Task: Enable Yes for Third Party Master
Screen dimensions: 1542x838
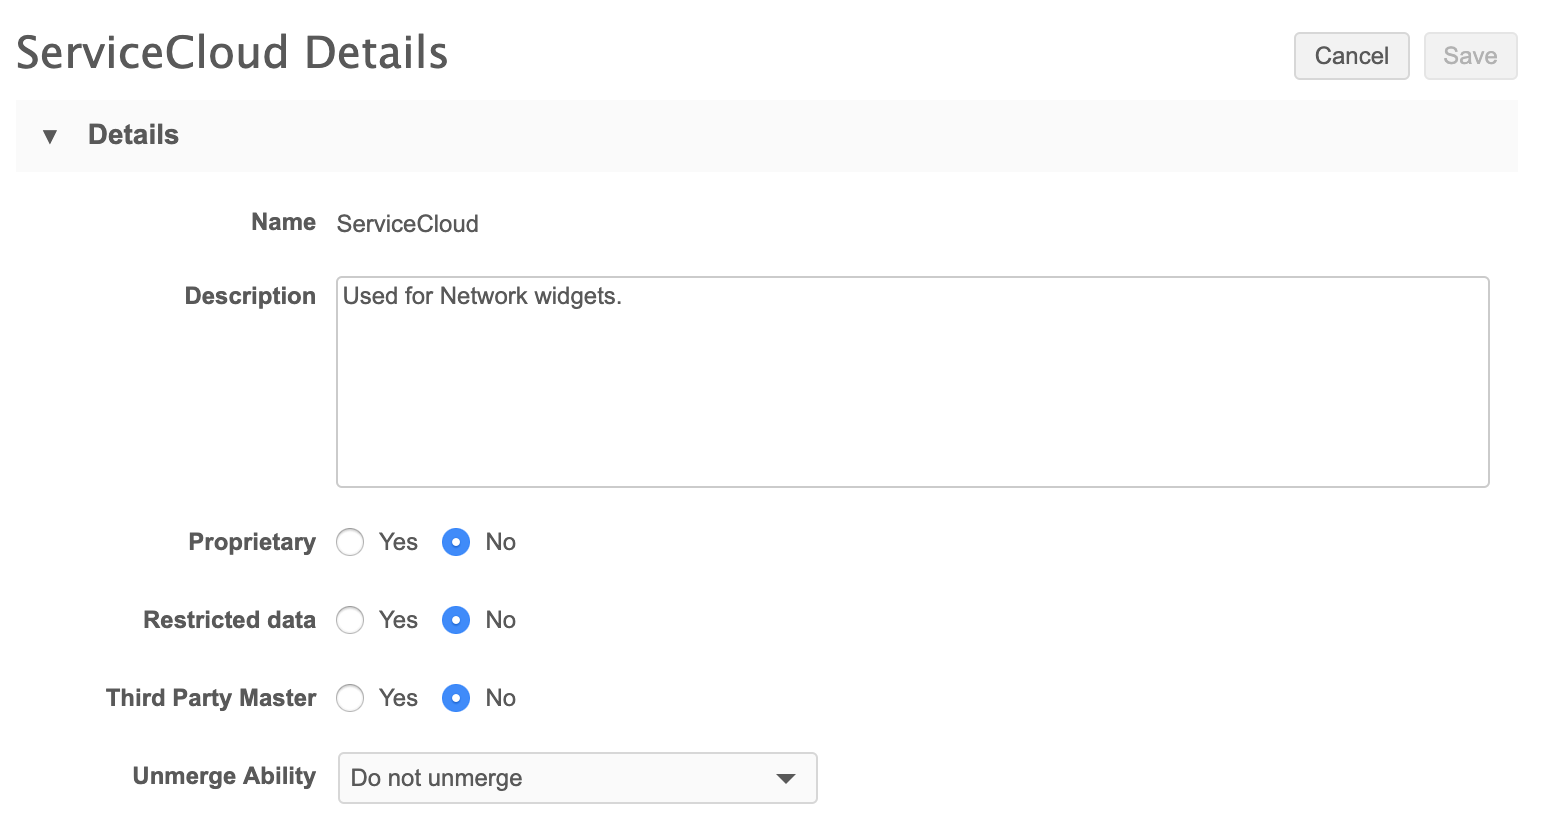Action: click(350, 698)
